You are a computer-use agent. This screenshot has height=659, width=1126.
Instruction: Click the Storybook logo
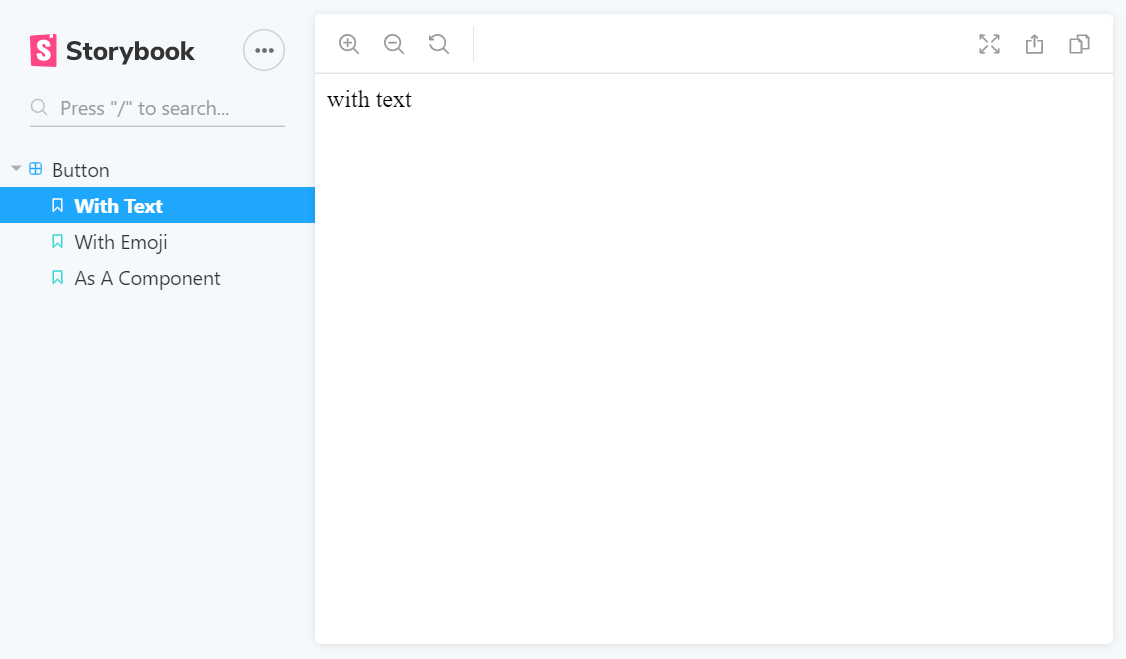point(41,50)
